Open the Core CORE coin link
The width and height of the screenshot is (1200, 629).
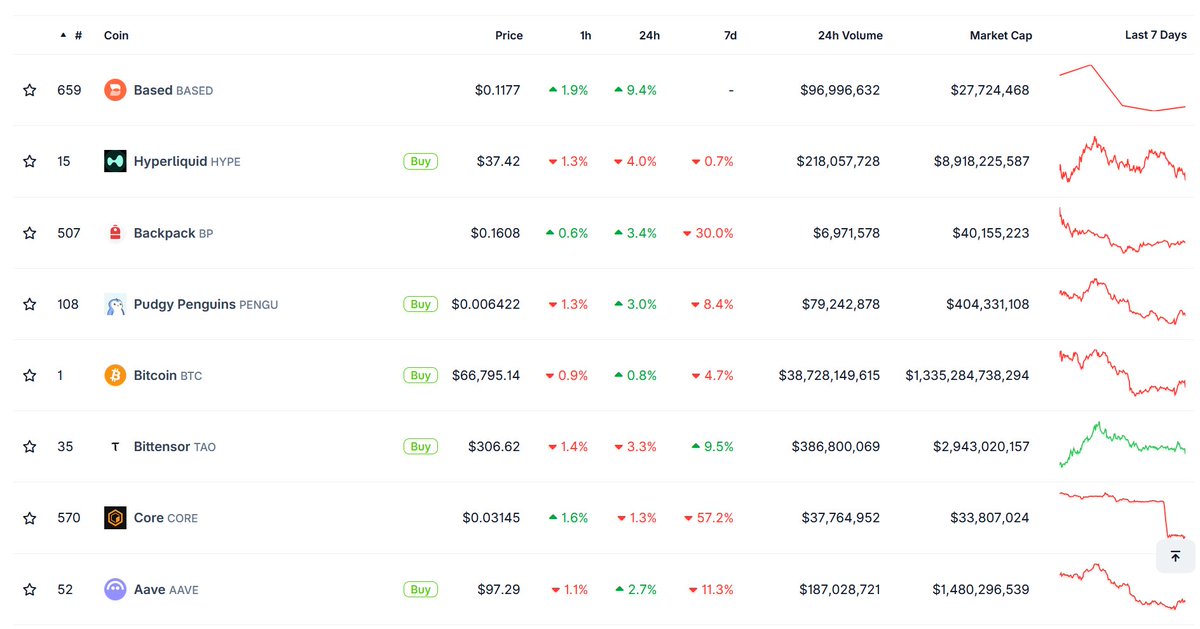pos(166,518)
